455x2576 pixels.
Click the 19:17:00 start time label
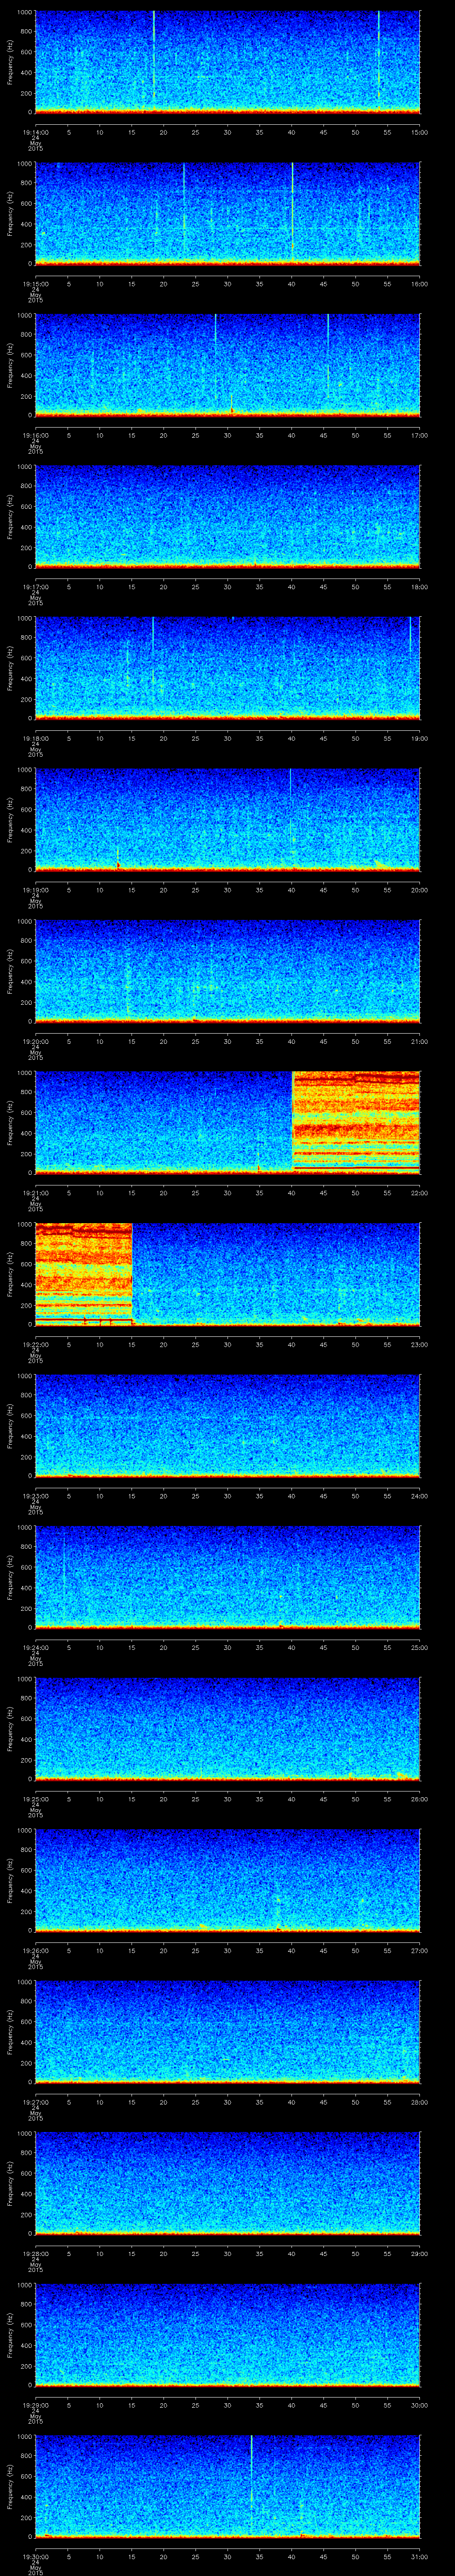35,587
